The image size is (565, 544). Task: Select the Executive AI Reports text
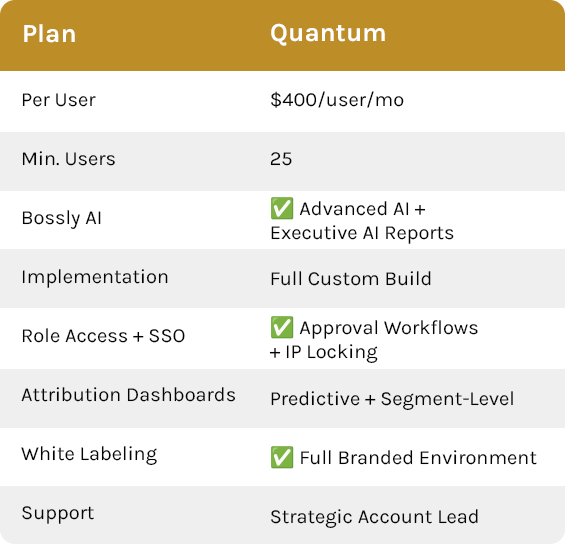click(x=362, y=233)
